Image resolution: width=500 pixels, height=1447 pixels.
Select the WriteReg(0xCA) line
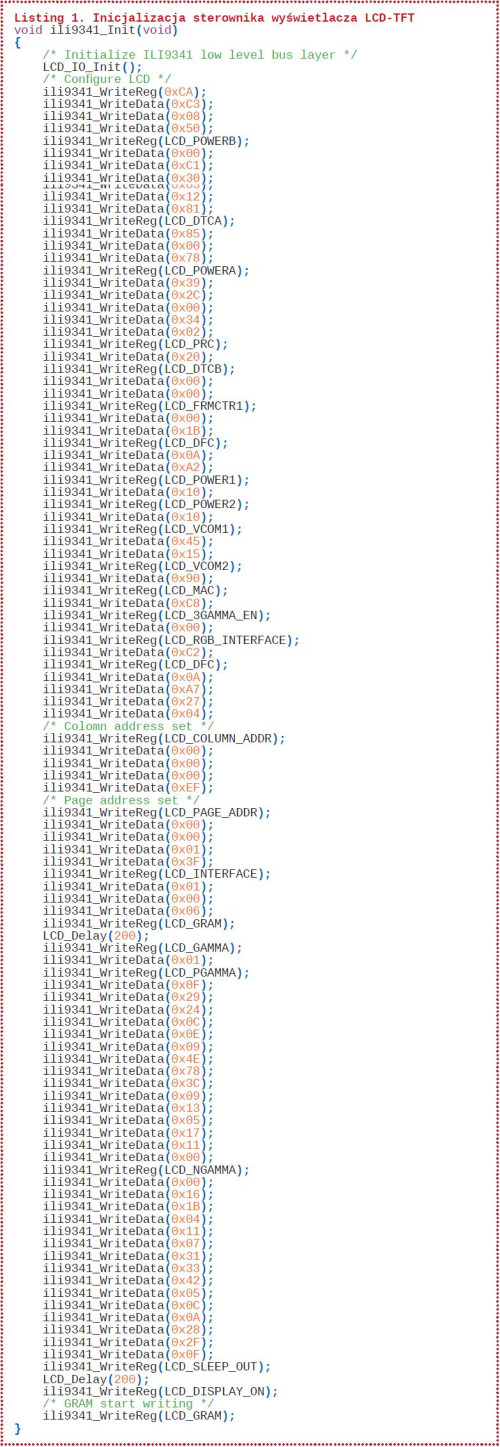point(124,91)
